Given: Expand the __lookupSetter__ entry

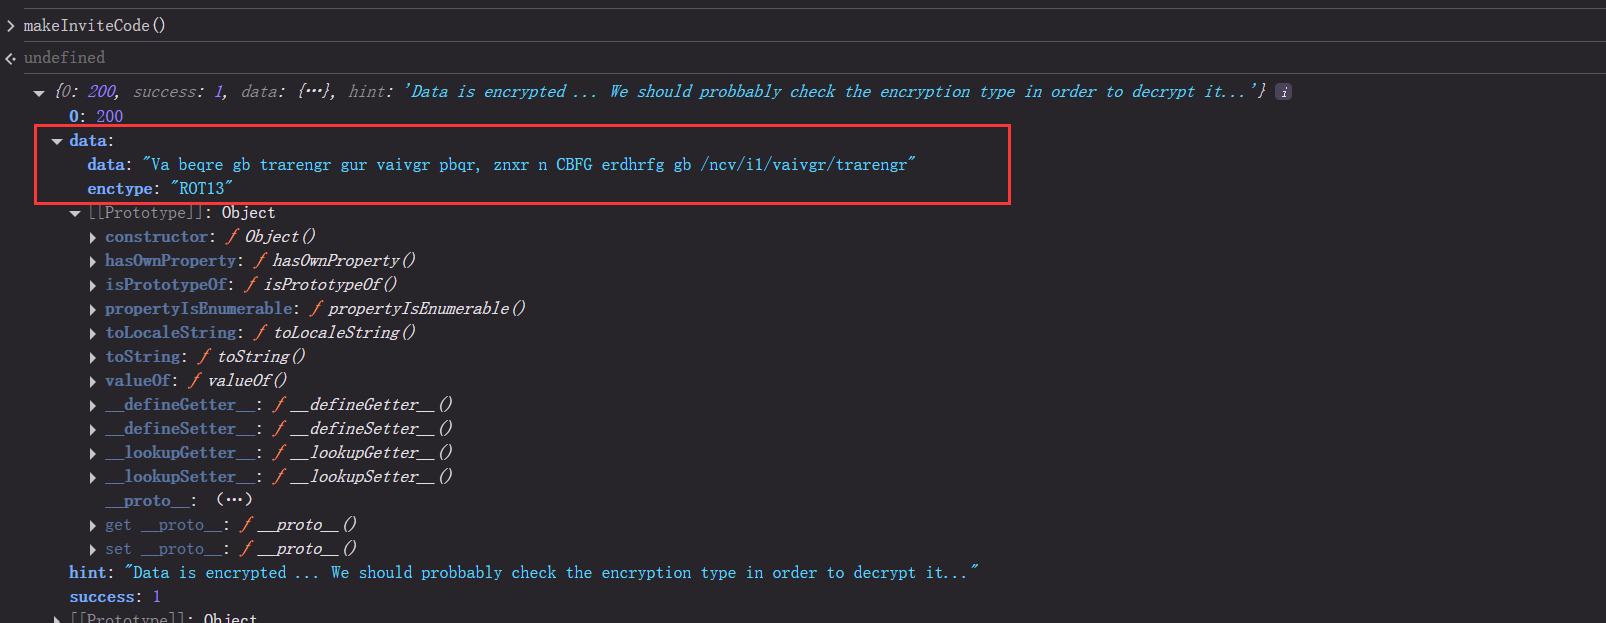Looking at the screenshot, I should [93, 477].
